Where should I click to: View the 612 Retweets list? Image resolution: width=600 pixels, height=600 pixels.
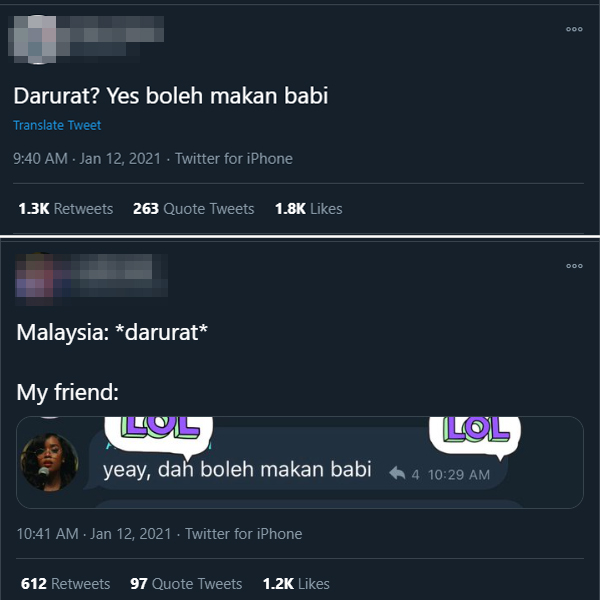point(65,584)
